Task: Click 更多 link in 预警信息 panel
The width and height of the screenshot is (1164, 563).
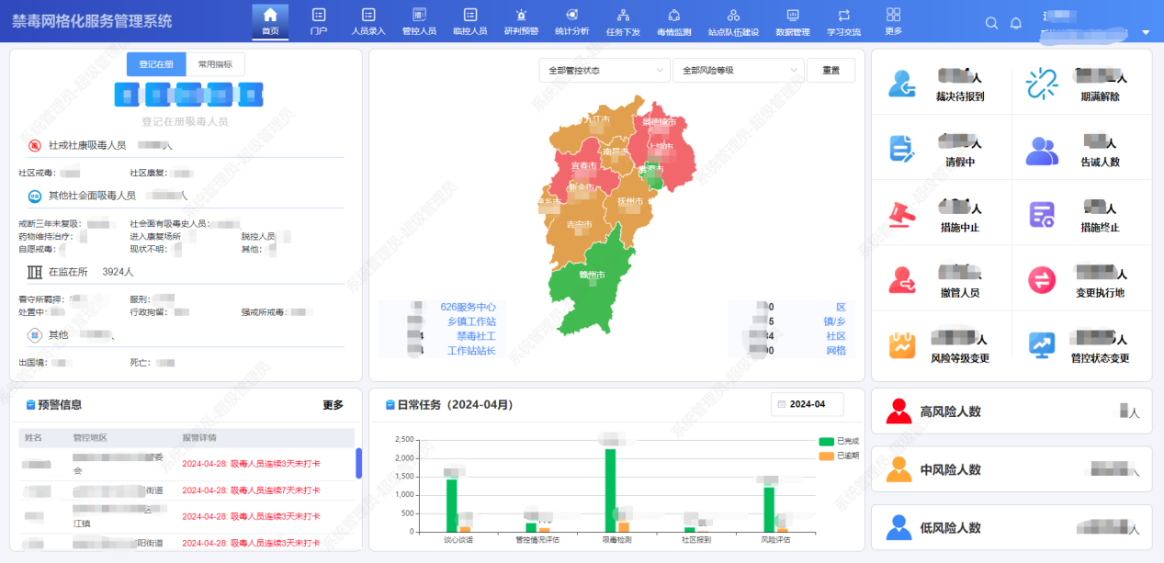Action: point(333,405)
